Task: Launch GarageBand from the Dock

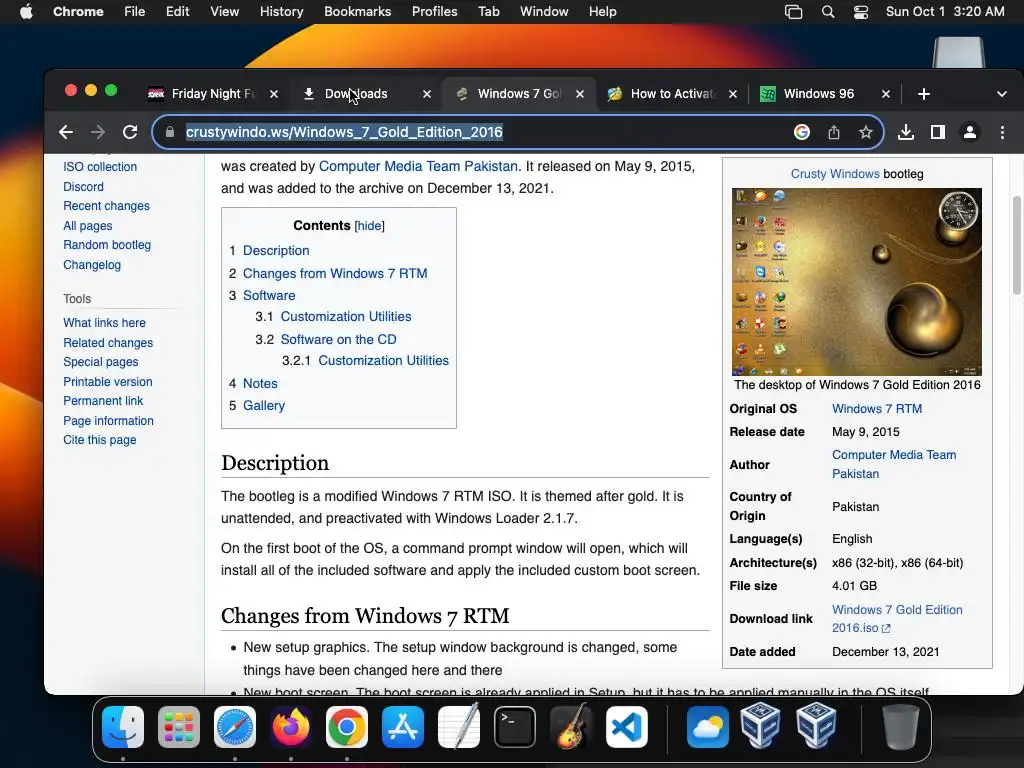Action: pos(571,727)
